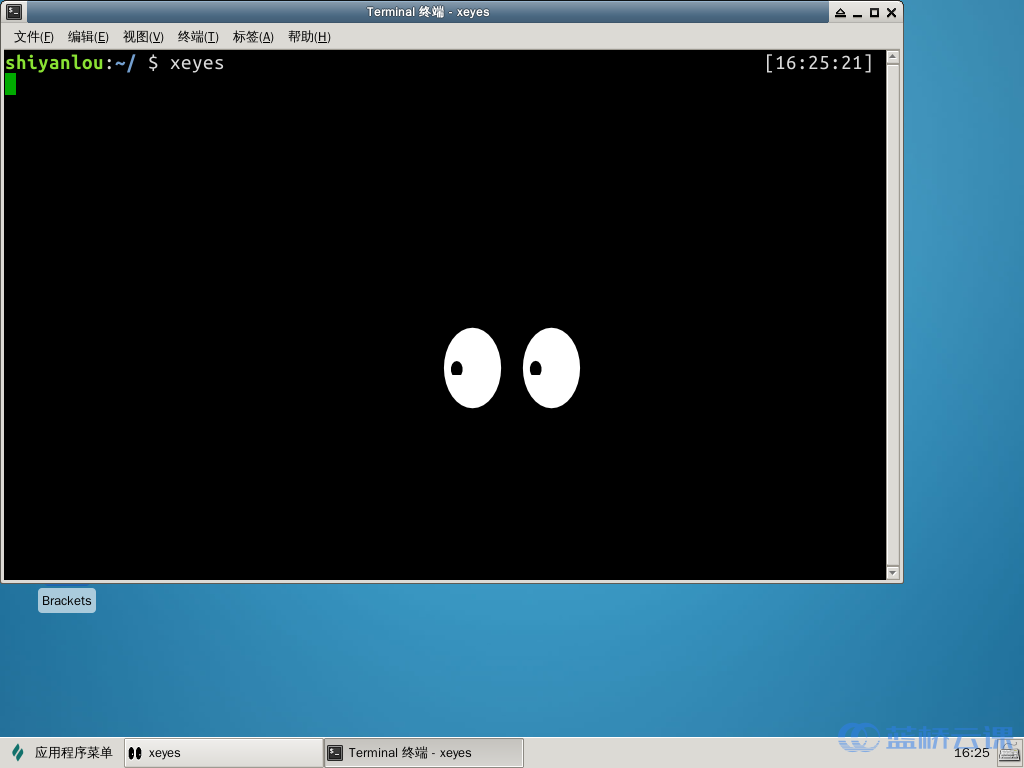Click the scrollbar down arrow in the terminal
The width and height of the screenshot is (1024, 768).
(893, 571)
